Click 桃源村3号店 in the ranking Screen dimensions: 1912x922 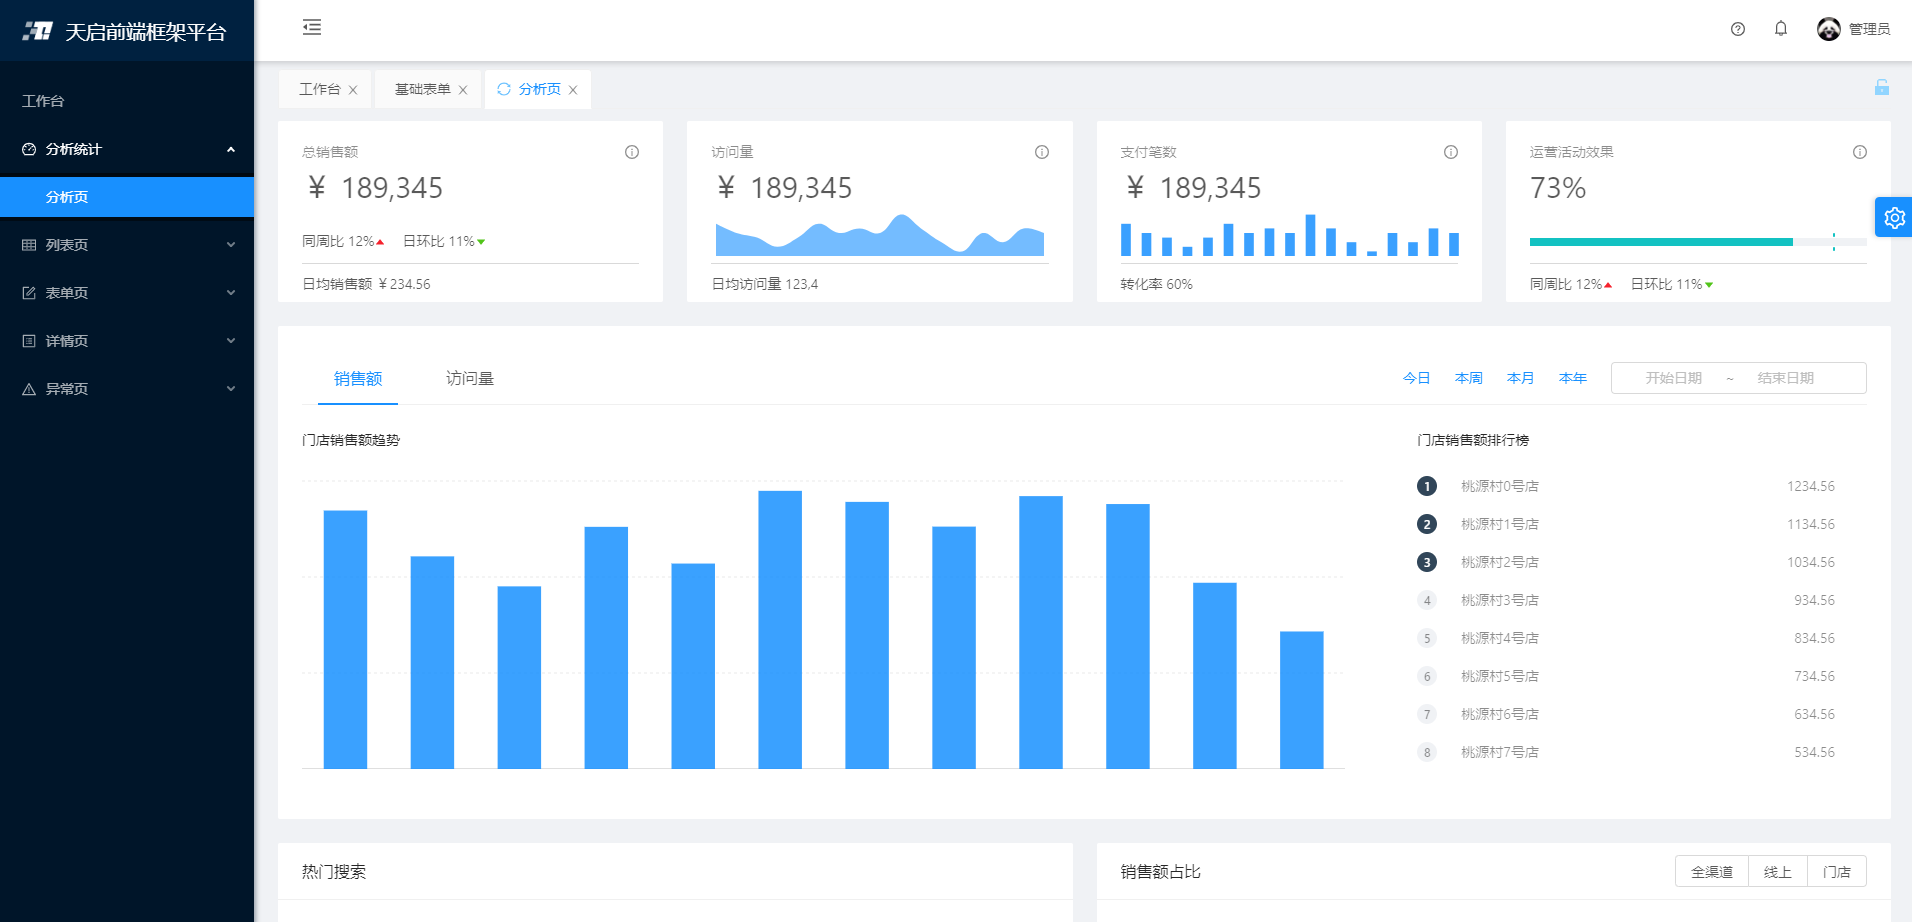click(1499, 600)
